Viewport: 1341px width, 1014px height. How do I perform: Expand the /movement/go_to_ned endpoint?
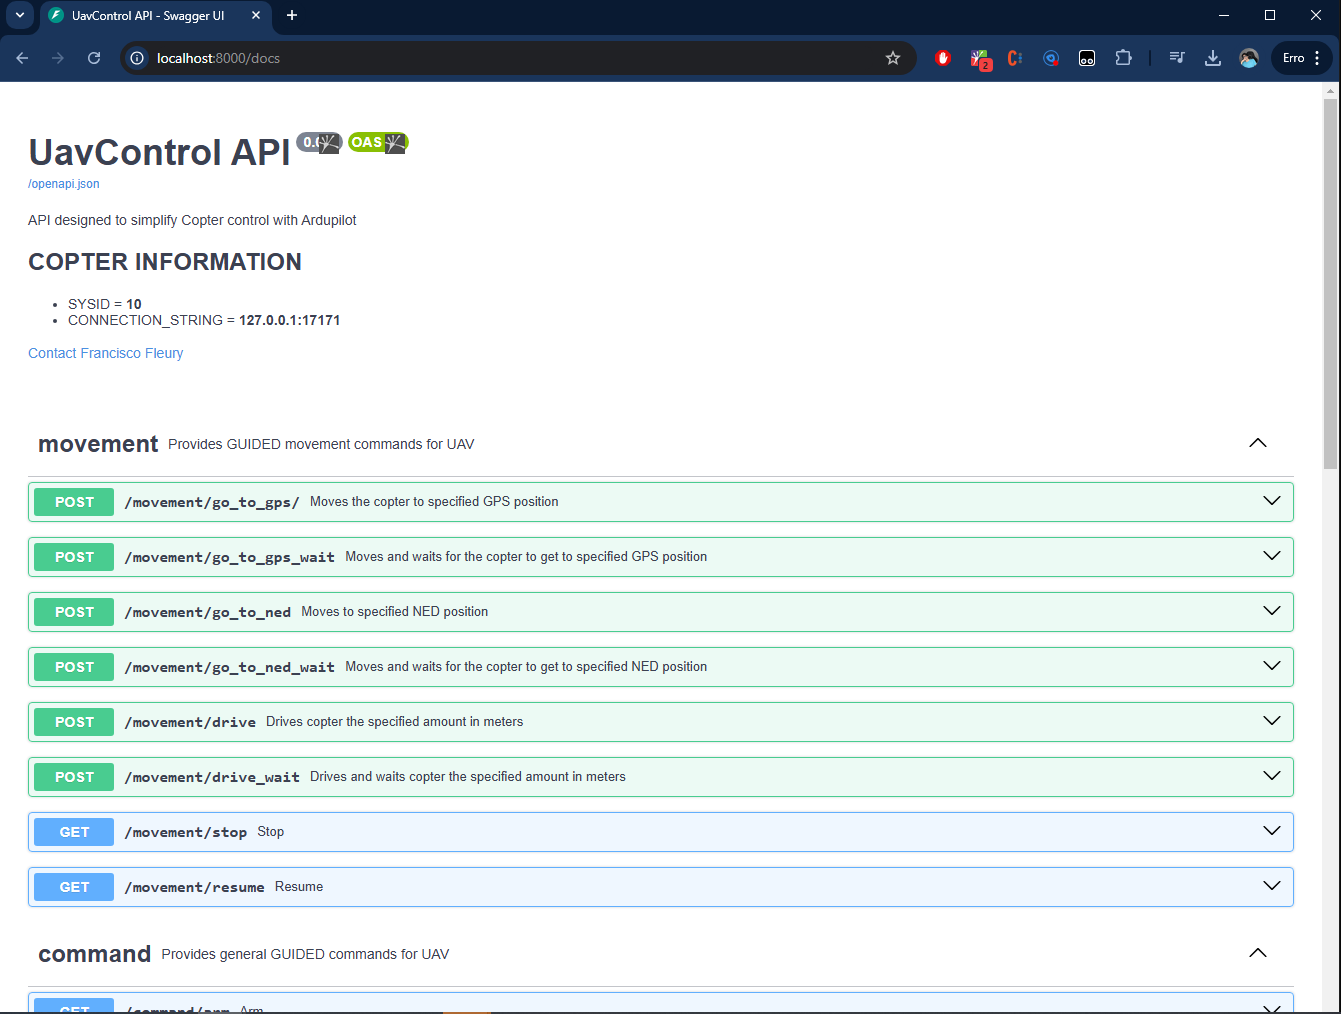pos(1272,611)
